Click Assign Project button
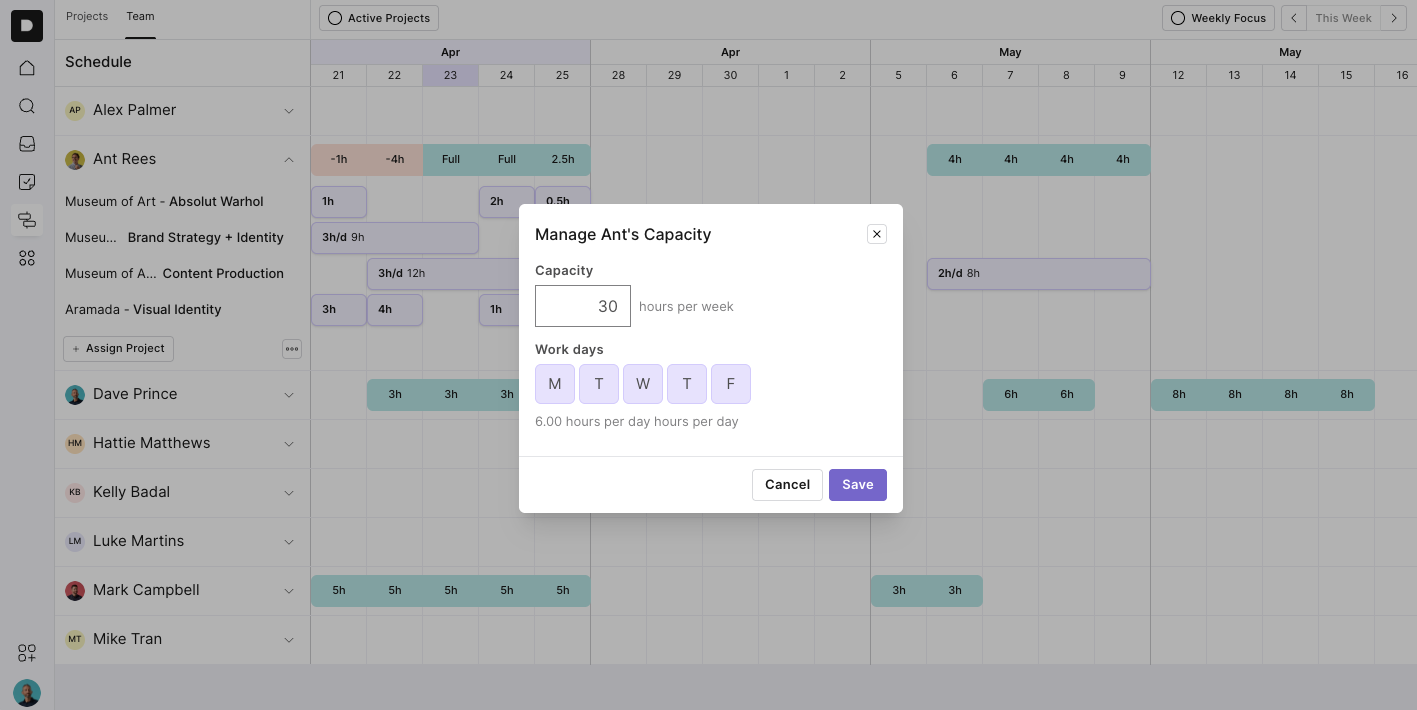The height and width of the screenshot is (710, 1417). click(119, 349)
